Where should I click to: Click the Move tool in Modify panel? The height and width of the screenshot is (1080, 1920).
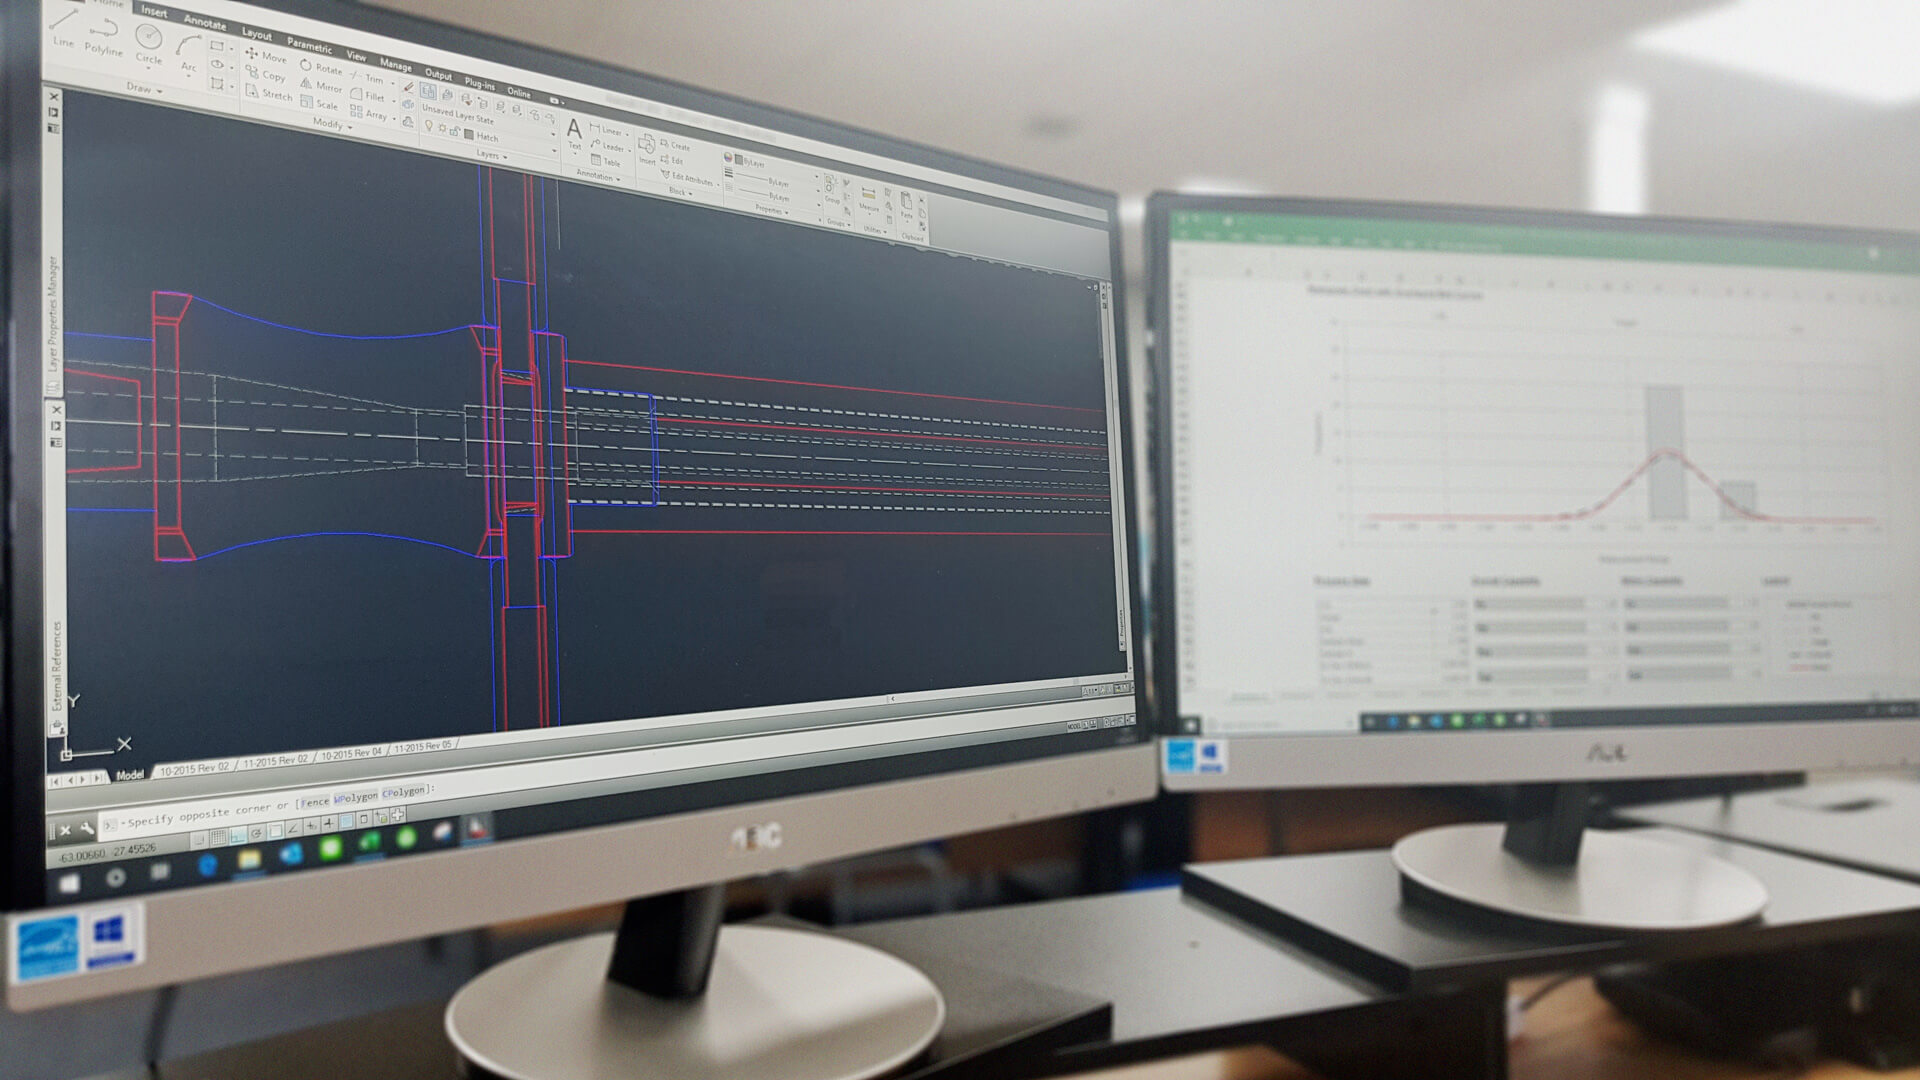click(x=265, y=56)
